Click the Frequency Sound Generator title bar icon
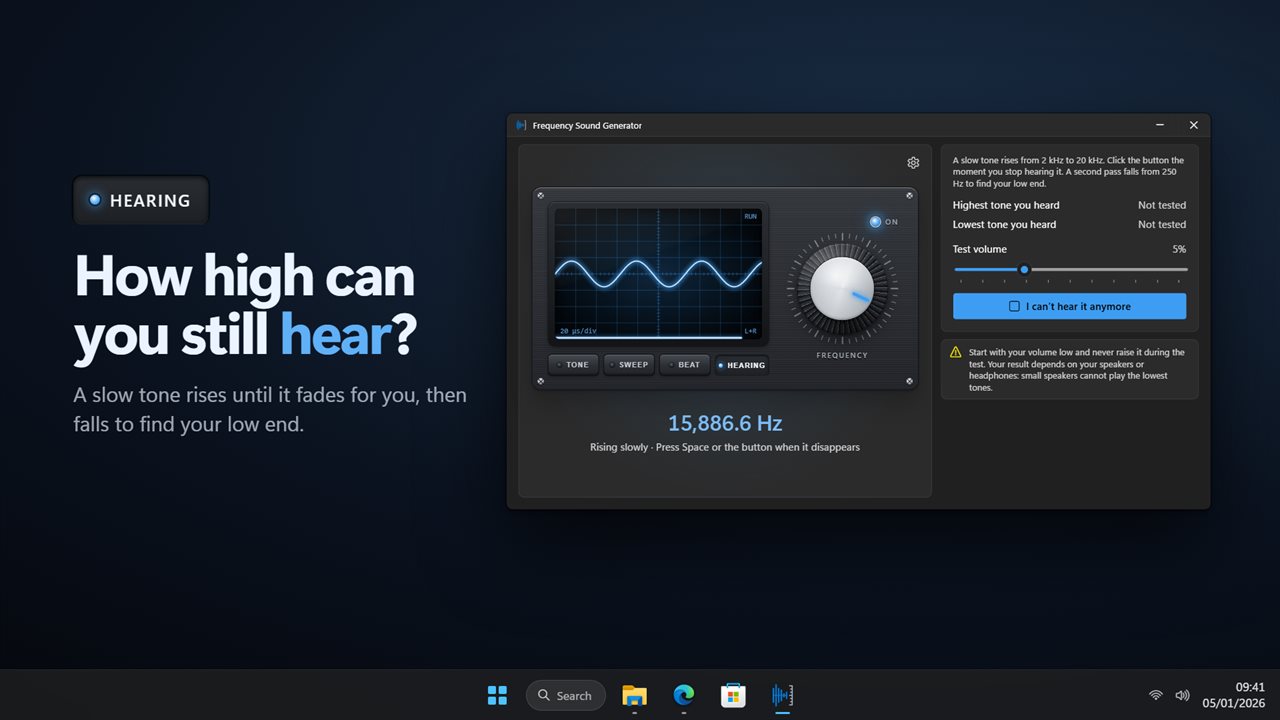This screenshot has height=720, width=1280. tap(521, 125)
